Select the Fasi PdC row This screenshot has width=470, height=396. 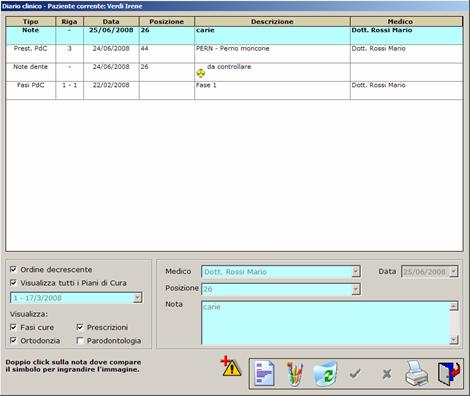234,90
